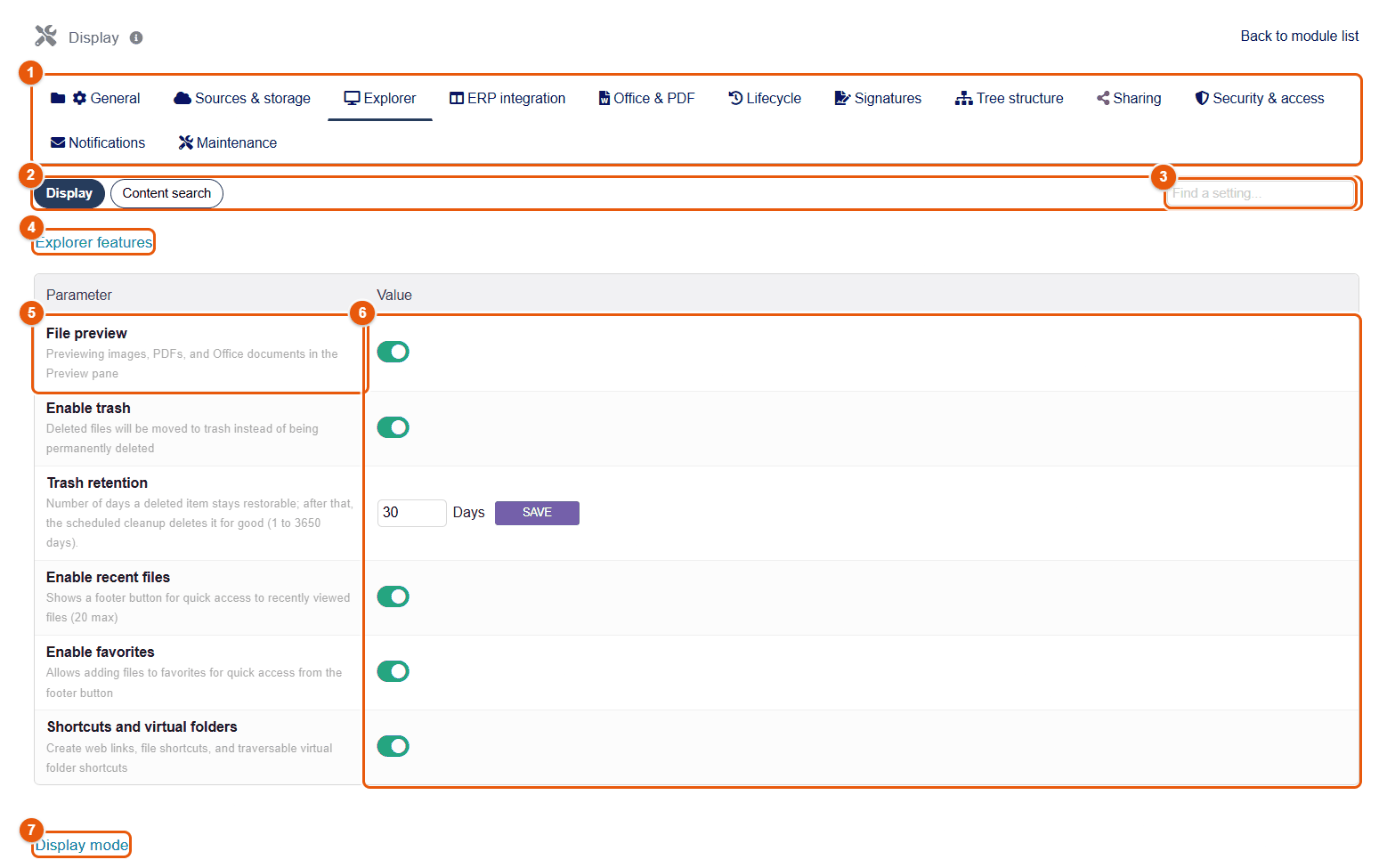Follow Back to module list link
The image size is (1387, 868).
pos(1300,36)
